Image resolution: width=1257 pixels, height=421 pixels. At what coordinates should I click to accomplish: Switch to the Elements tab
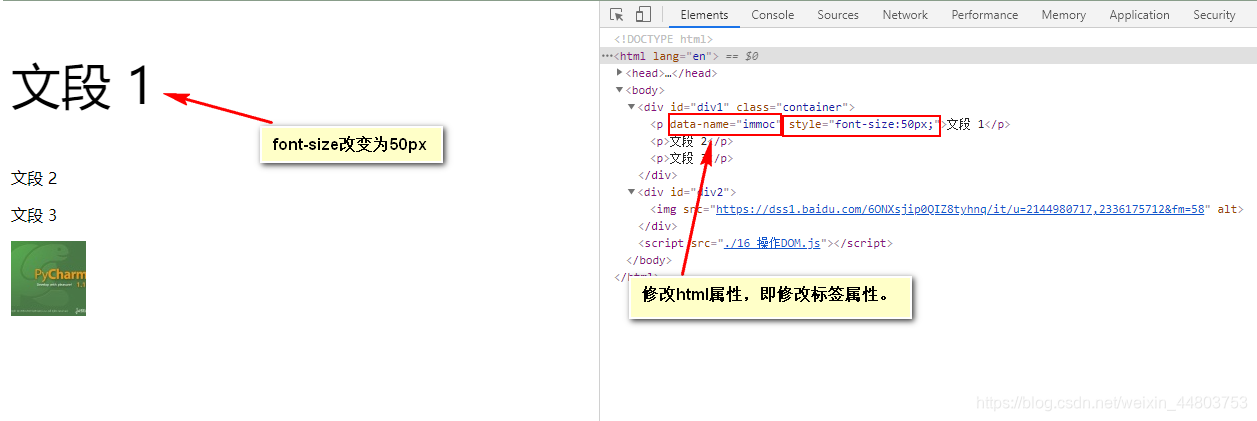point(704,15)
